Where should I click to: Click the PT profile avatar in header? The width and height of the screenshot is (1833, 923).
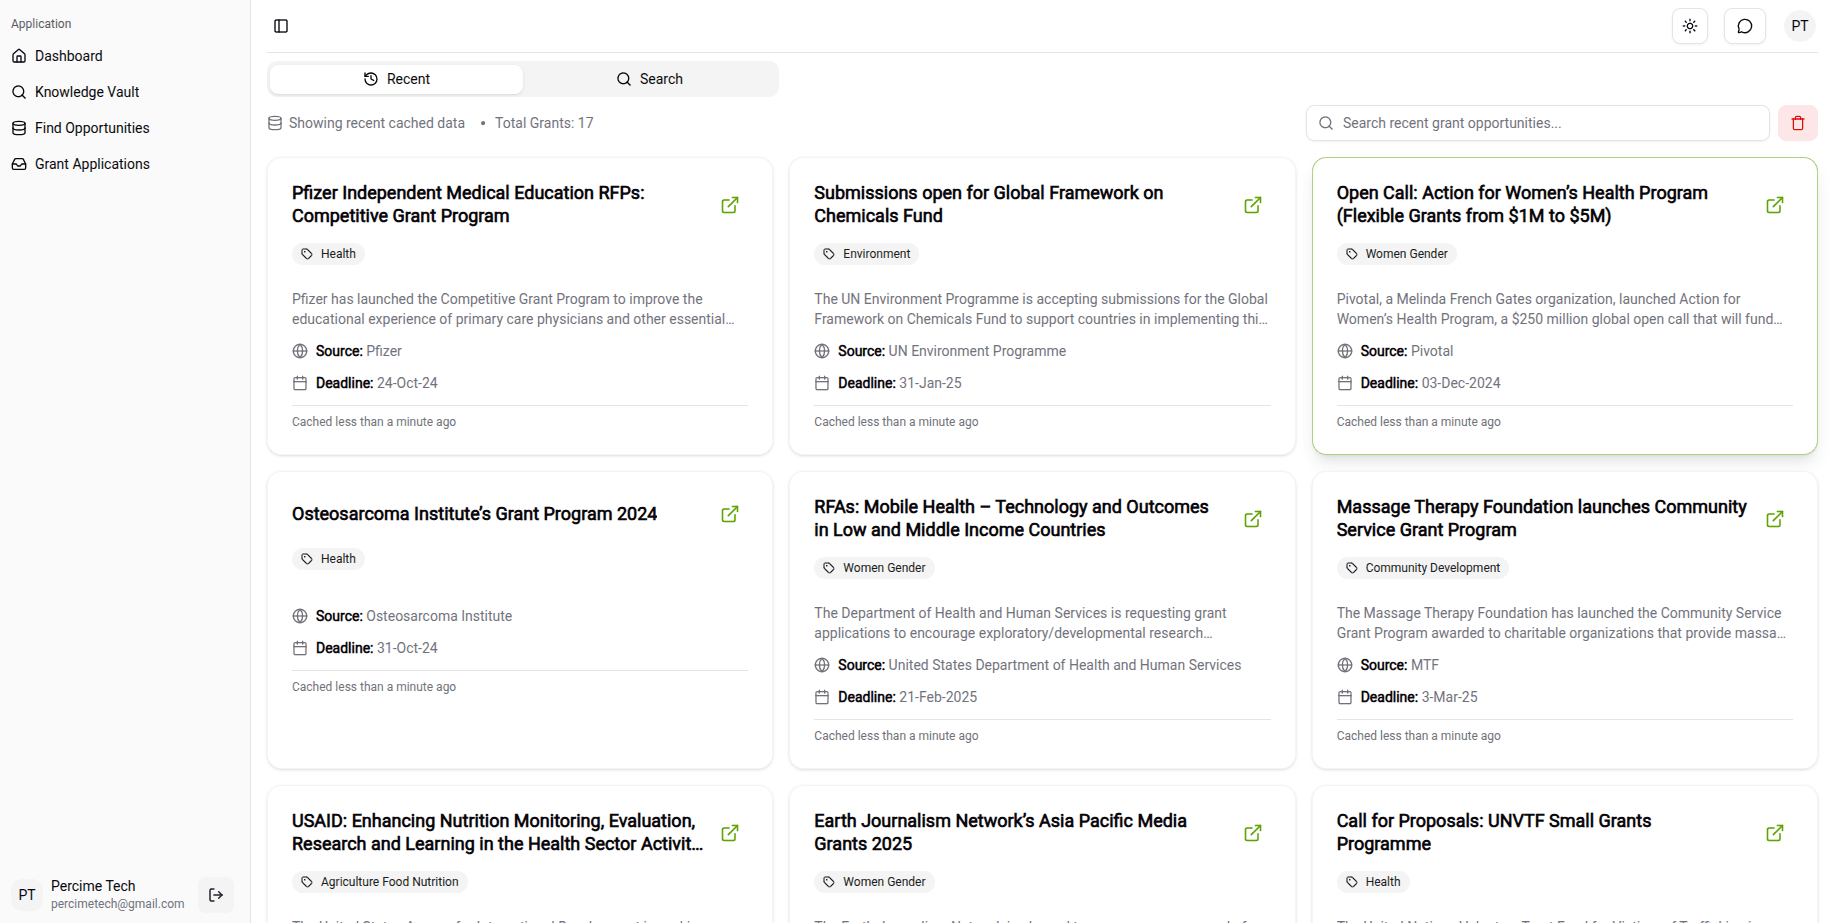1799,26
